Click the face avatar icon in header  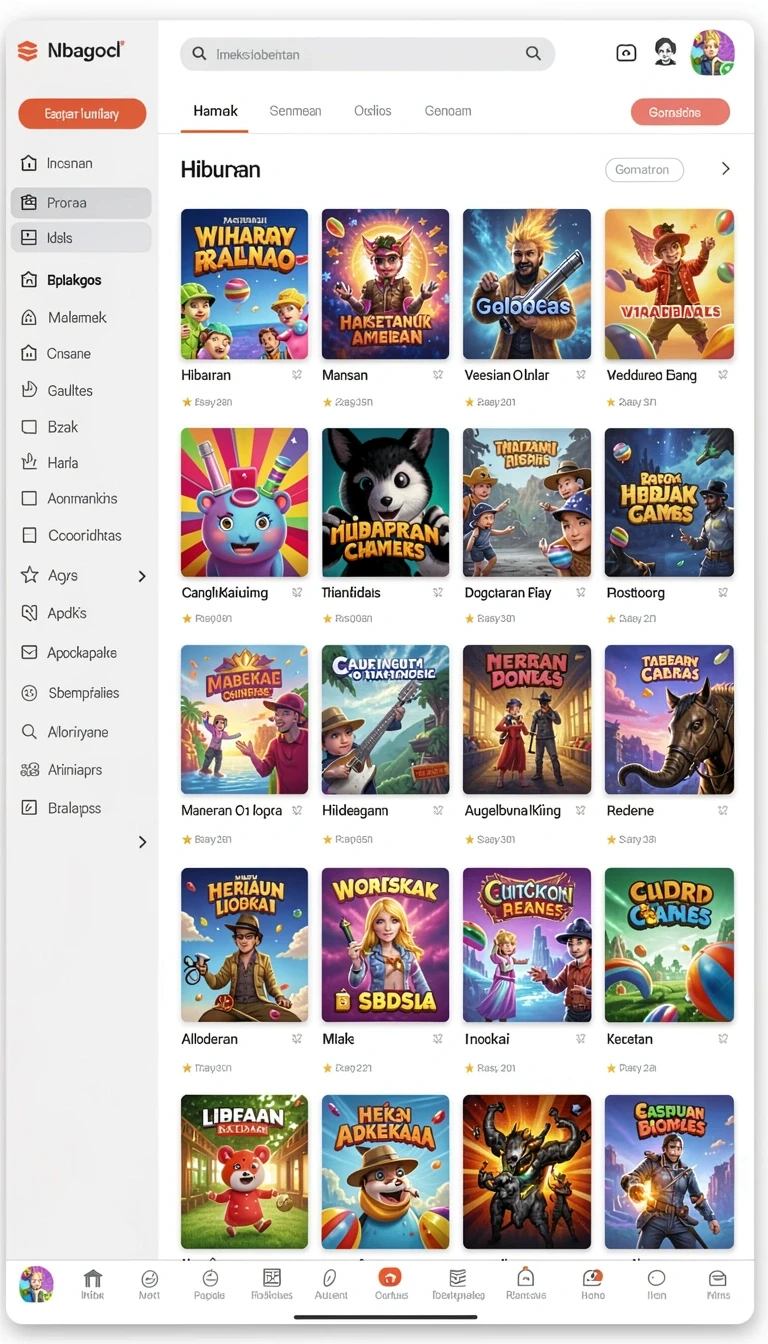[x=666, y=52]
